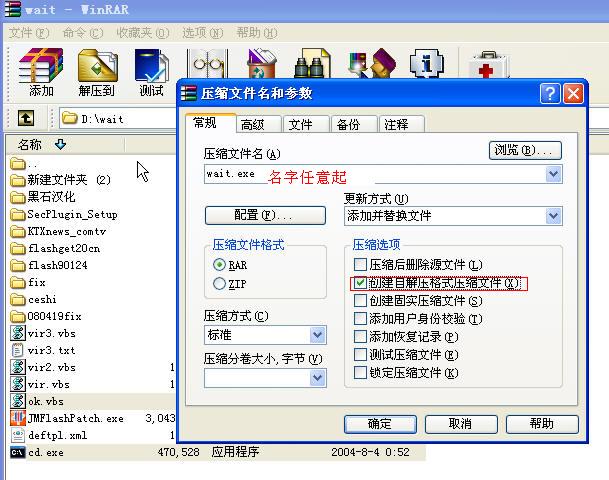Click the up-one-level folder arrow icon
The image size is (609, 480).
click(26, 118)
